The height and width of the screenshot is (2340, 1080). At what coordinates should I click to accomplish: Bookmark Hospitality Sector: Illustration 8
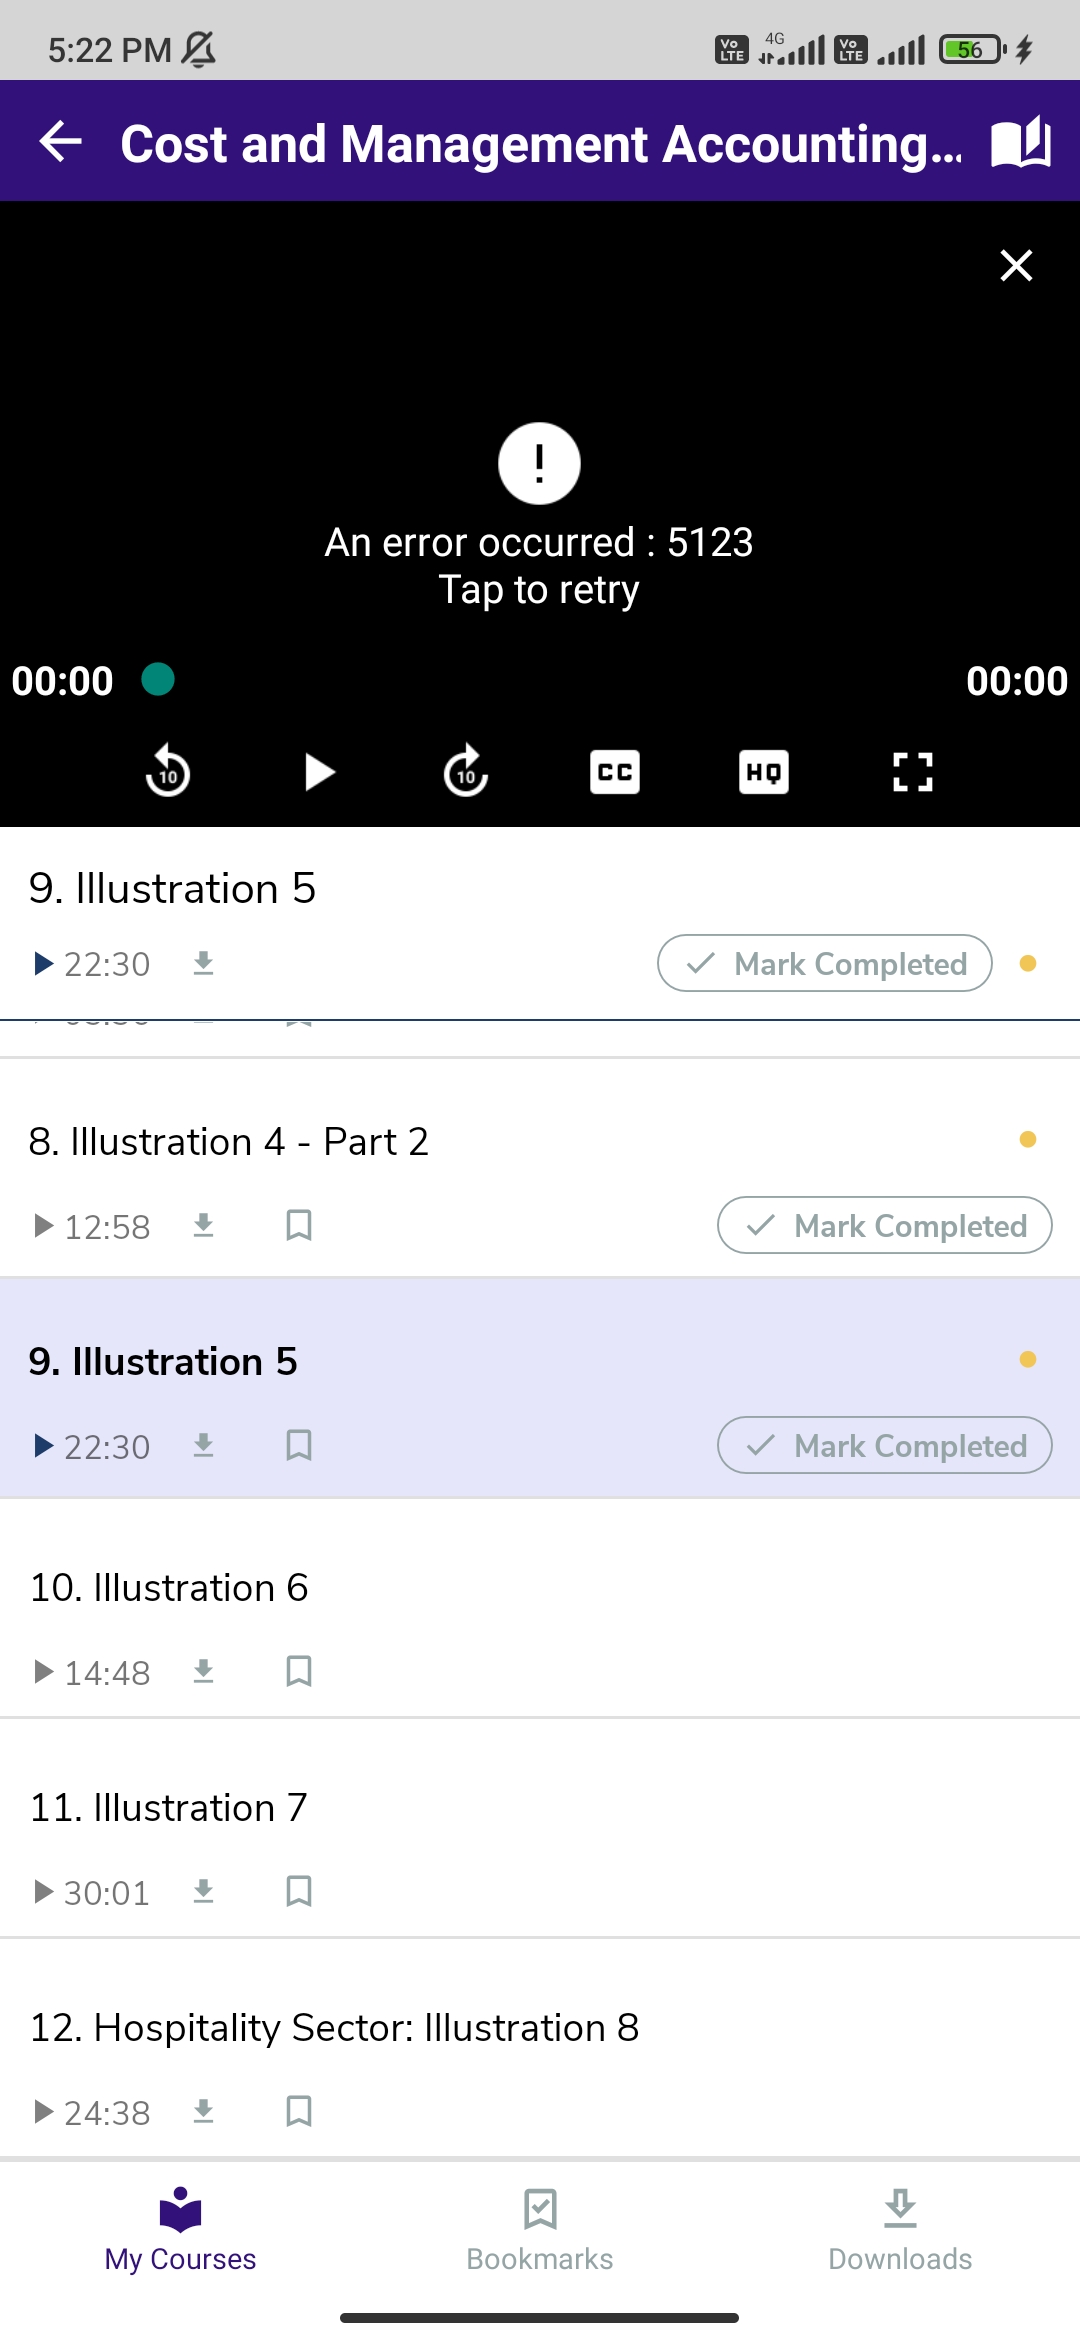(x=299, y=2111)
